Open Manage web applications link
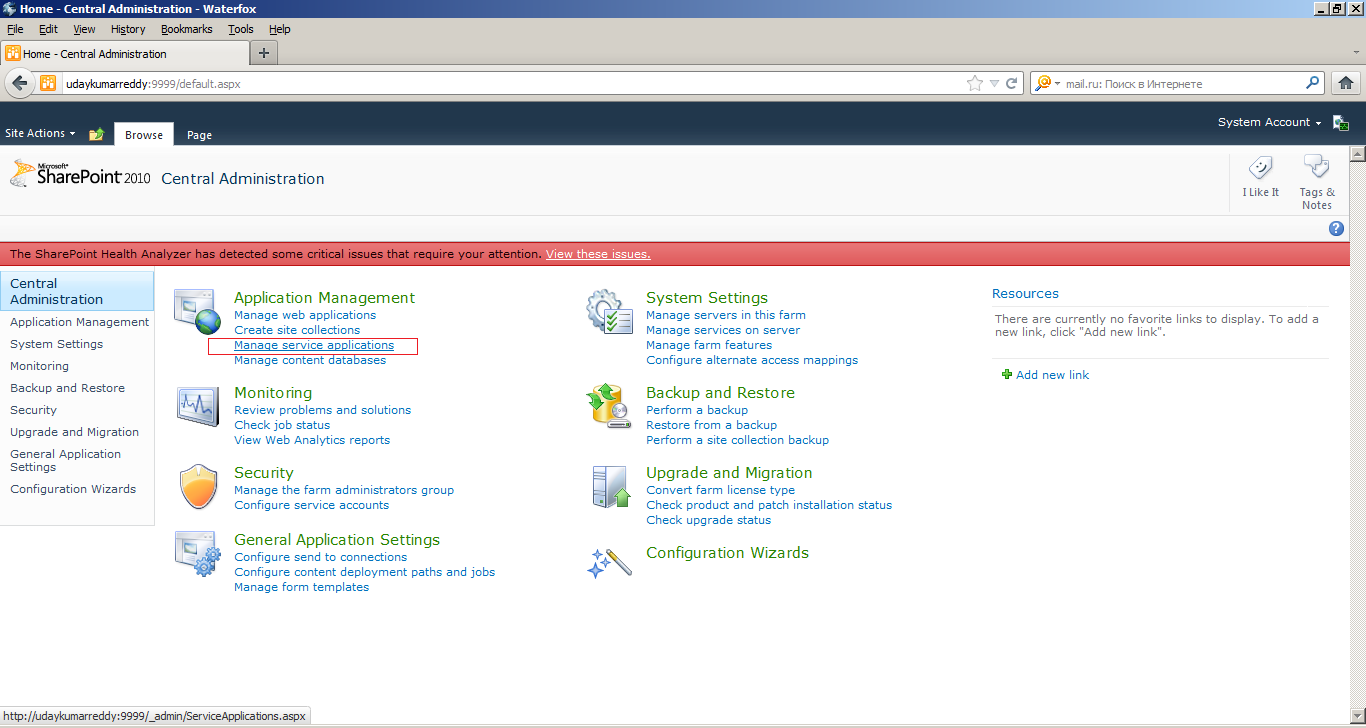1366x728 pixels. (305, 315)
